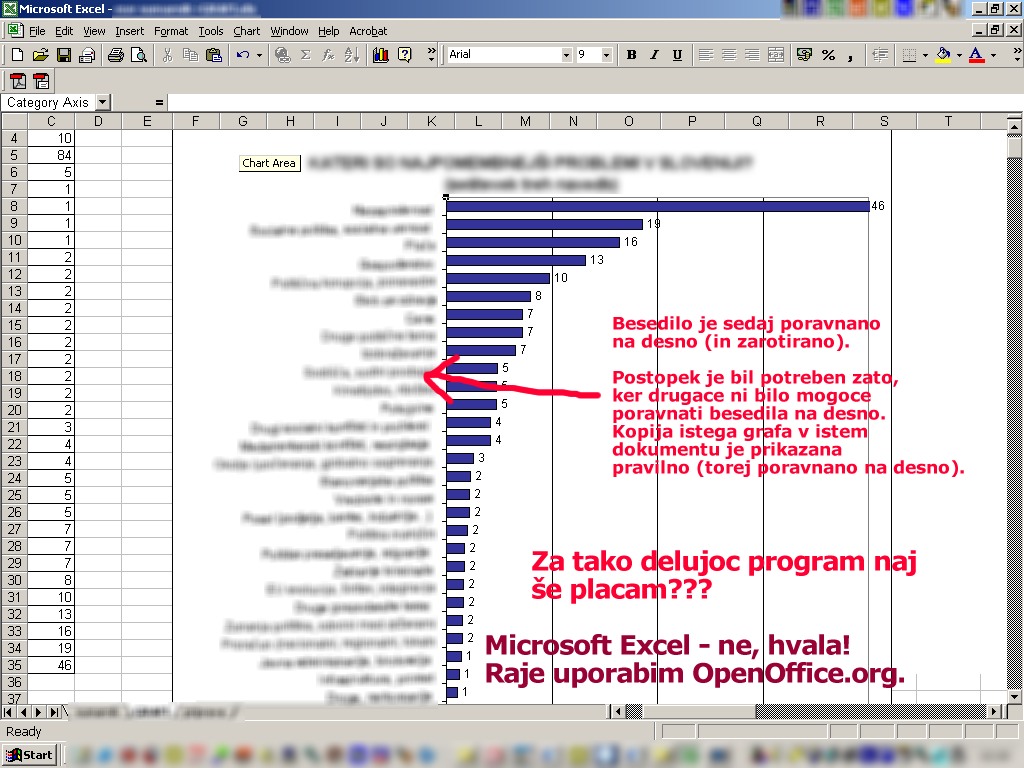Toggle Underline formatting
1024x768 pixels.
click(677, 55)
